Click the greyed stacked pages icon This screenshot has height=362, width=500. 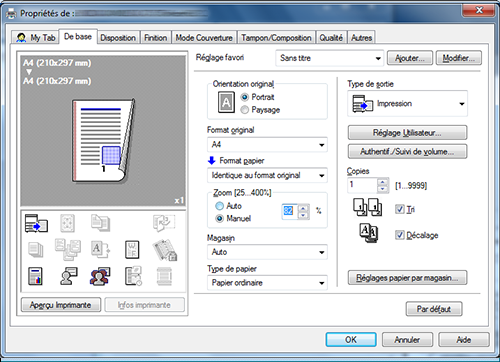coord(36,250)
